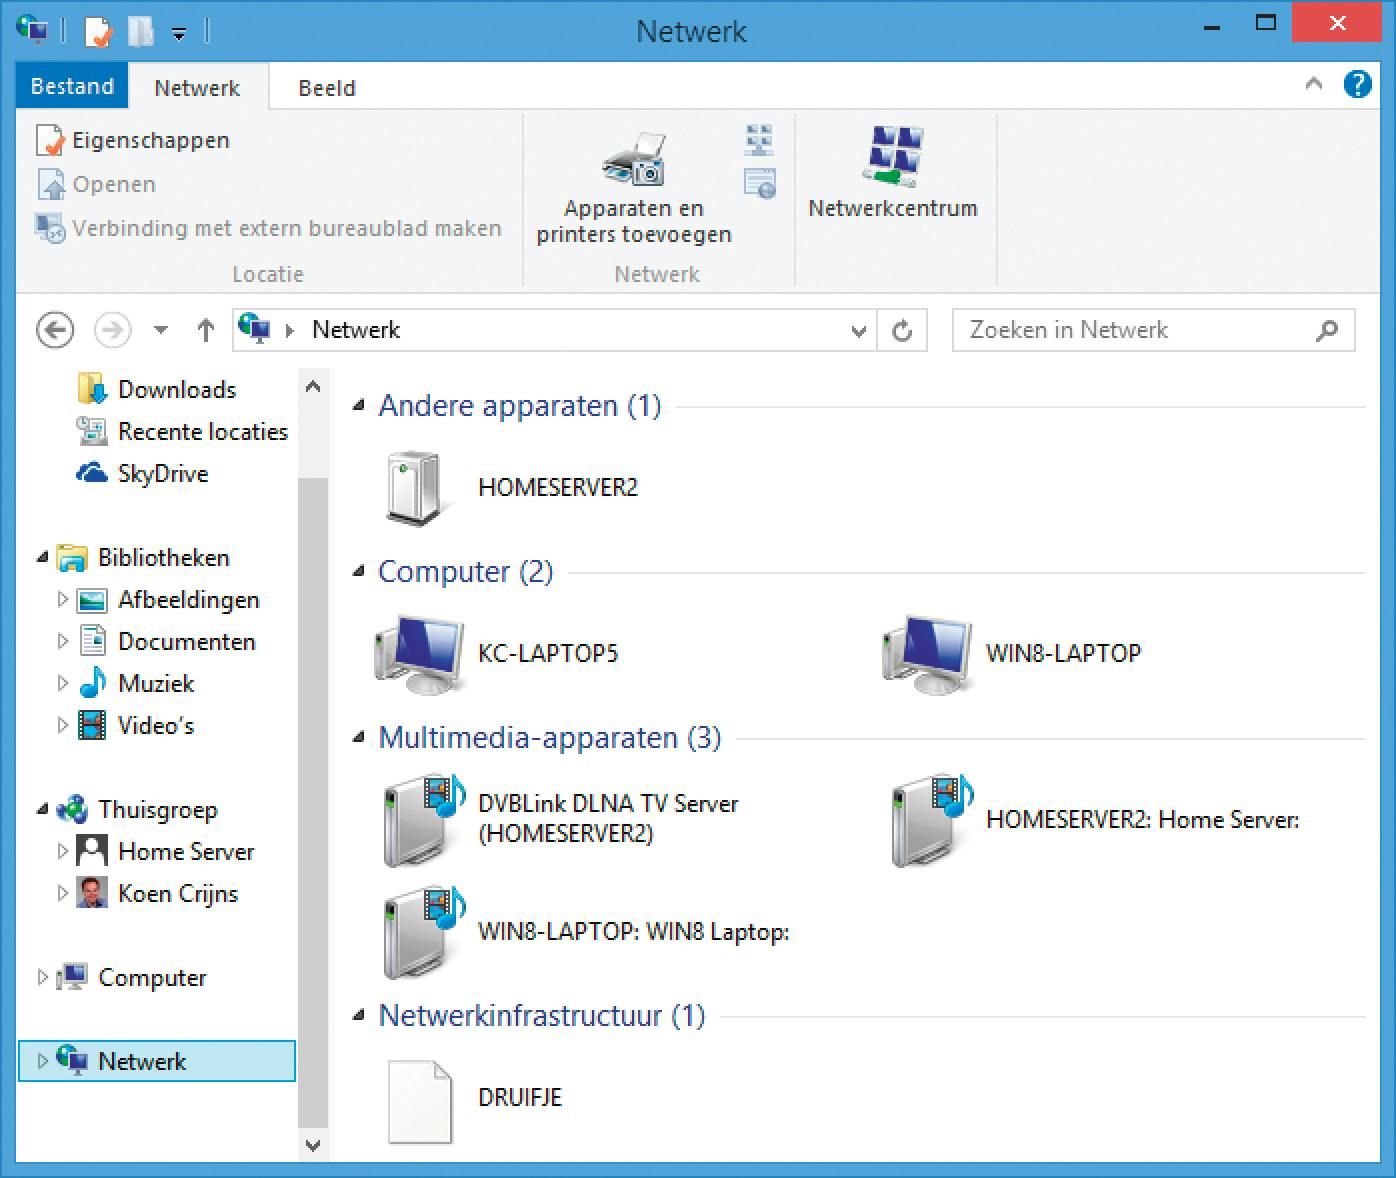Open the help question mark icon
The height and width of the screenshot is (1178, 1396).
pyautogui.click(x=1357, y=85)
